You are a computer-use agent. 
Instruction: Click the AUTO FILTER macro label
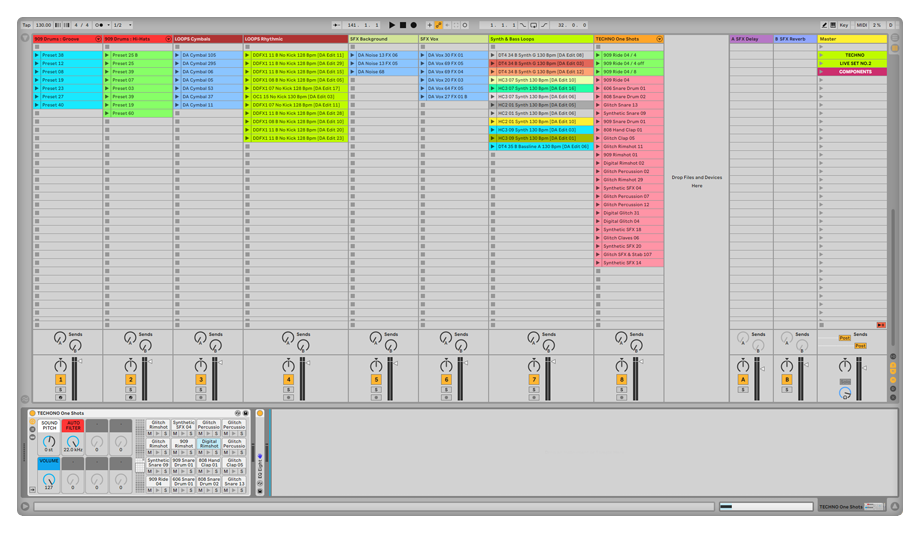click(73, 425)
